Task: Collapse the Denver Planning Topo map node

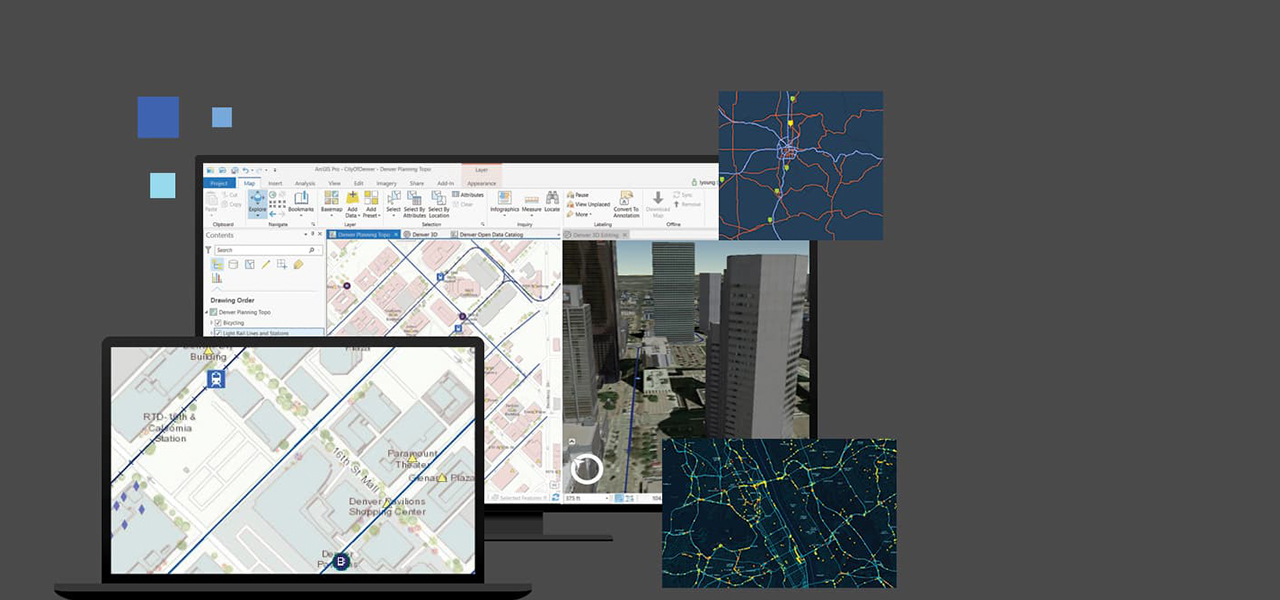Action: click(206, 312)
